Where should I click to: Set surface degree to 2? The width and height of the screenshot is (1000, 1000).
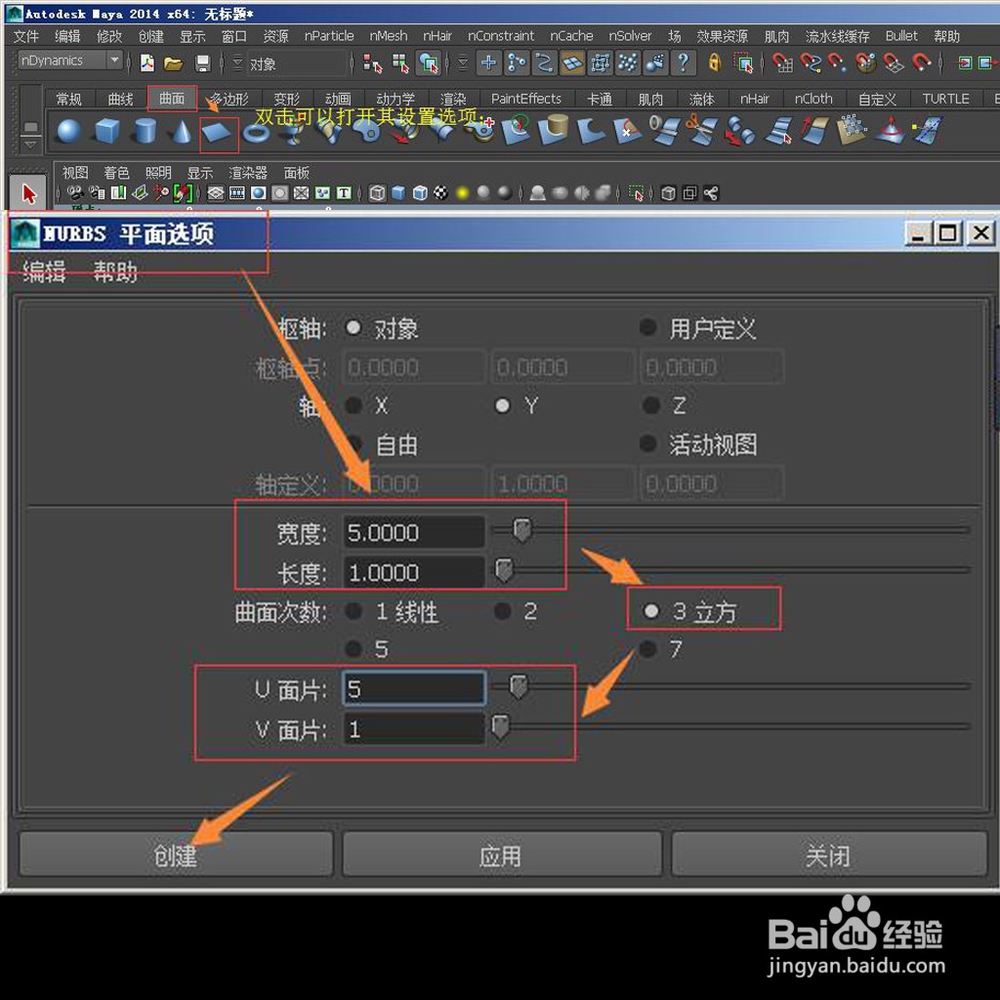503,611
